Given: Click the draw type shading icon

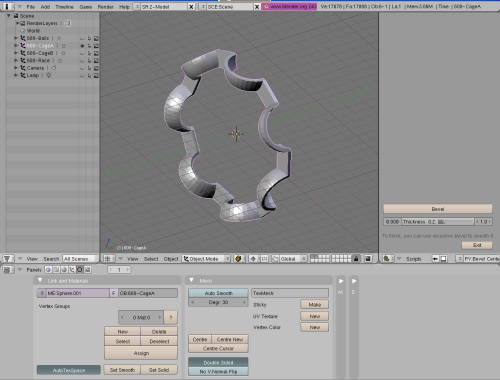Looking at the screenshot, I should point(239,259).
